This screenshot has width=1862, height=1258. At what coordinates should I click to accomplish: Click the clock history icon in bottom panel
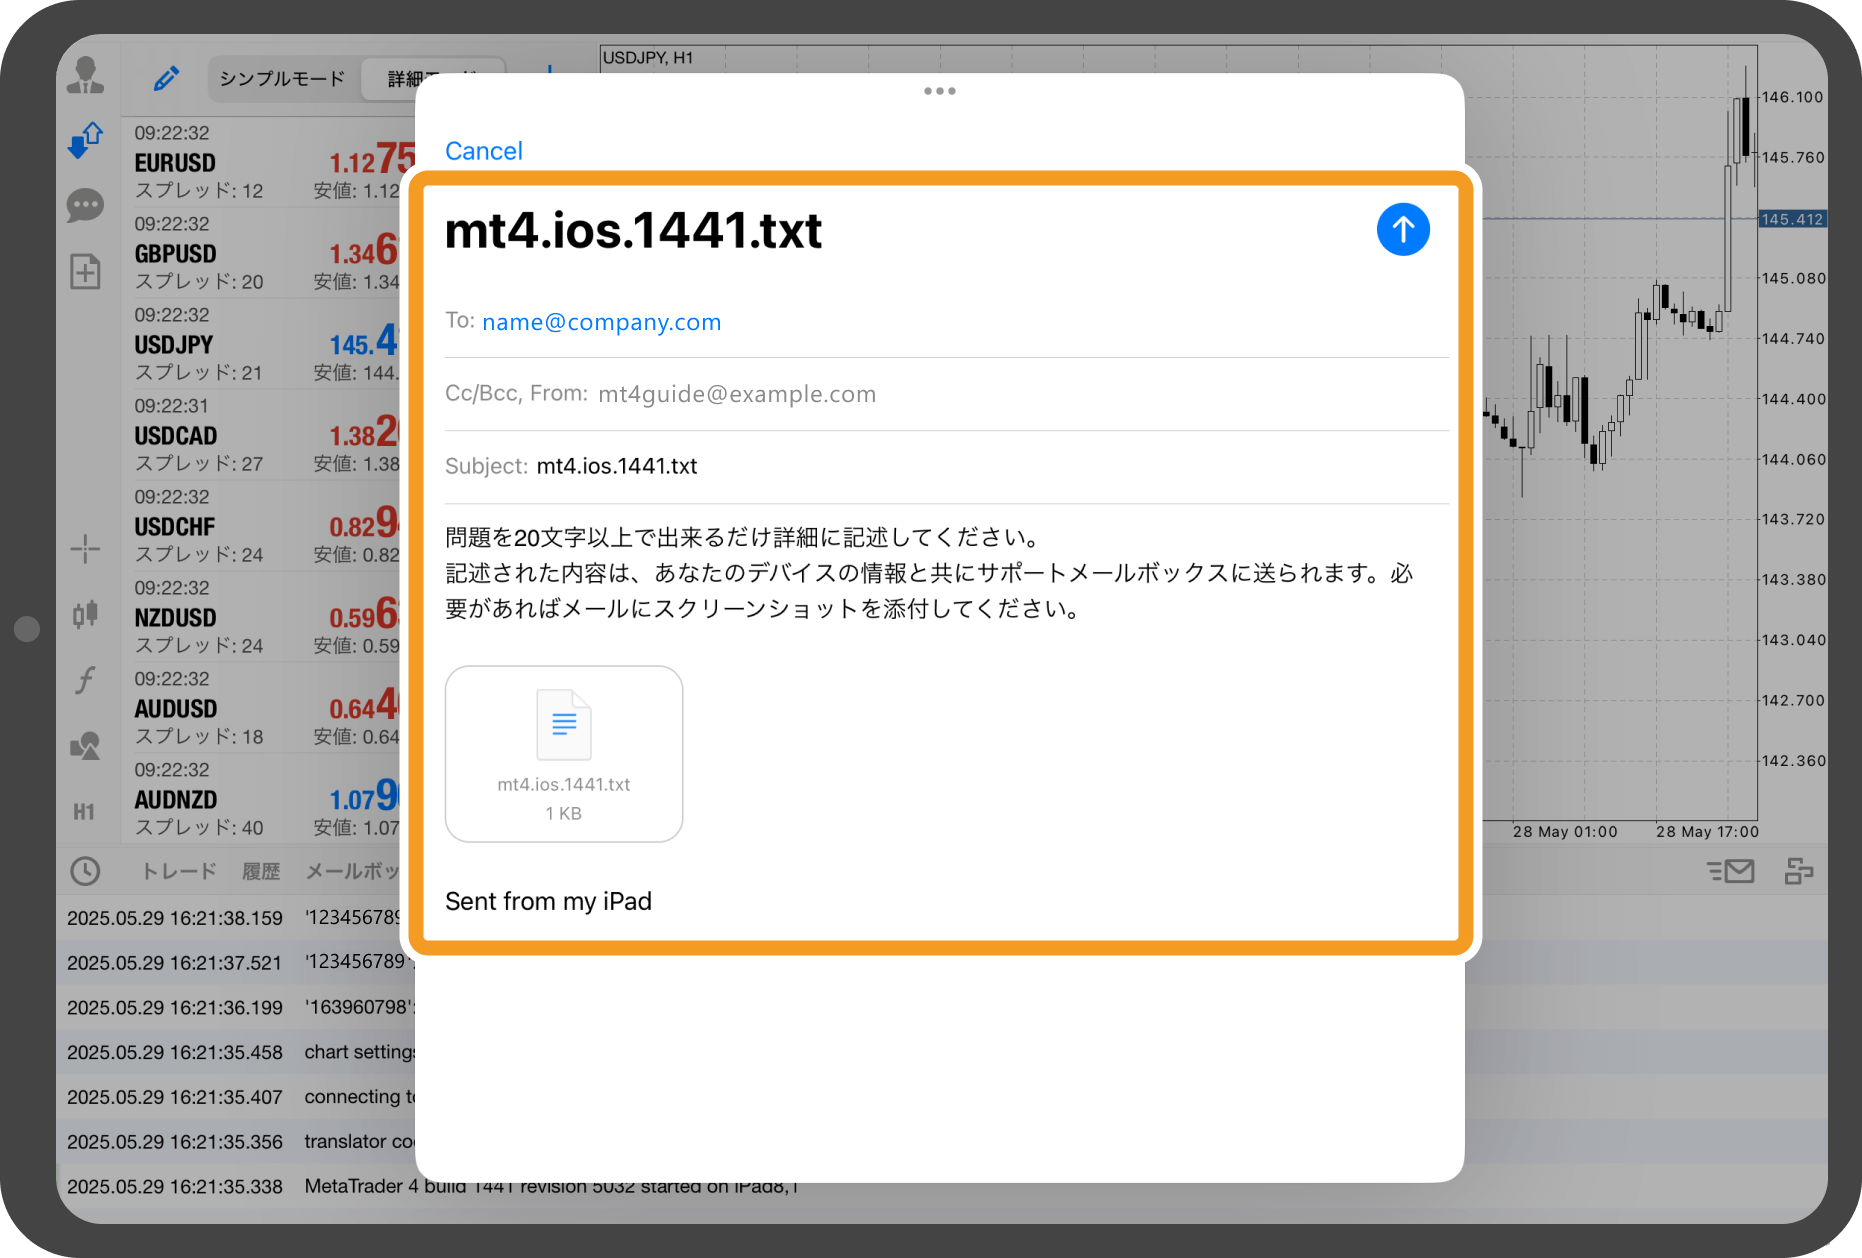click(x=85, y=871)
